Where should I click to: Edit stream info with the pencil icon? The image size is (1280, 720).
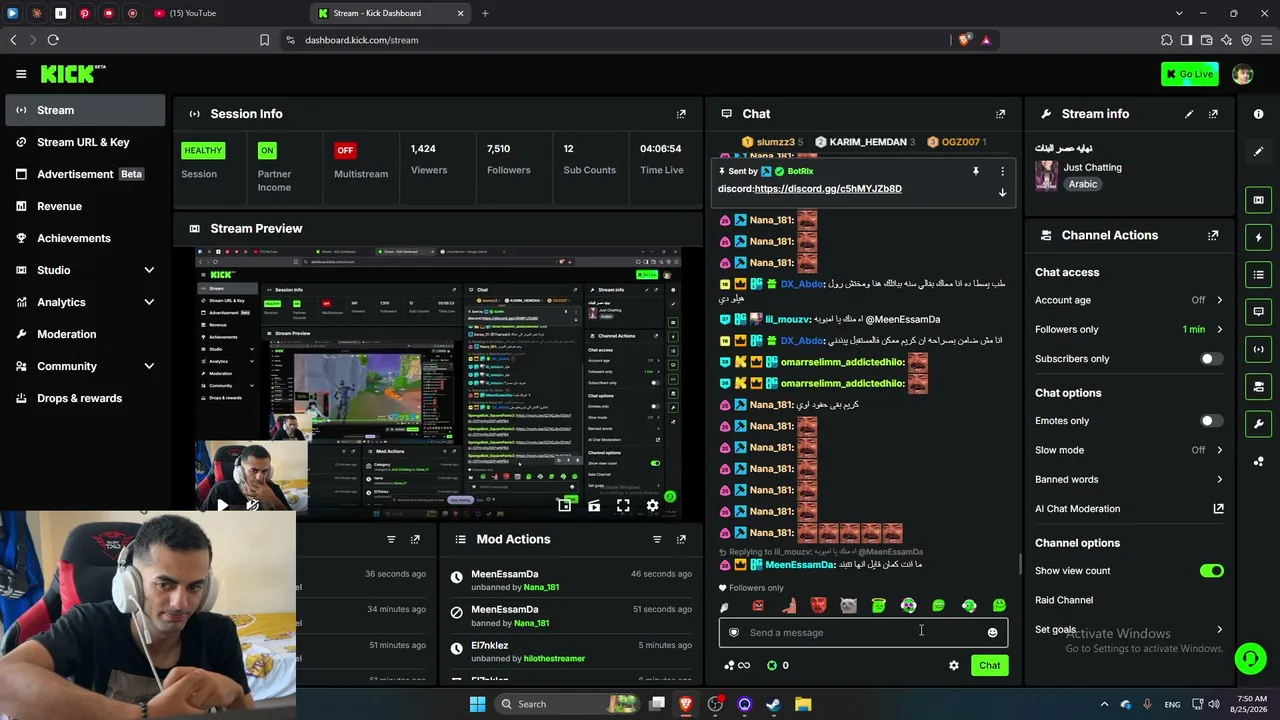pos(1189,114)
